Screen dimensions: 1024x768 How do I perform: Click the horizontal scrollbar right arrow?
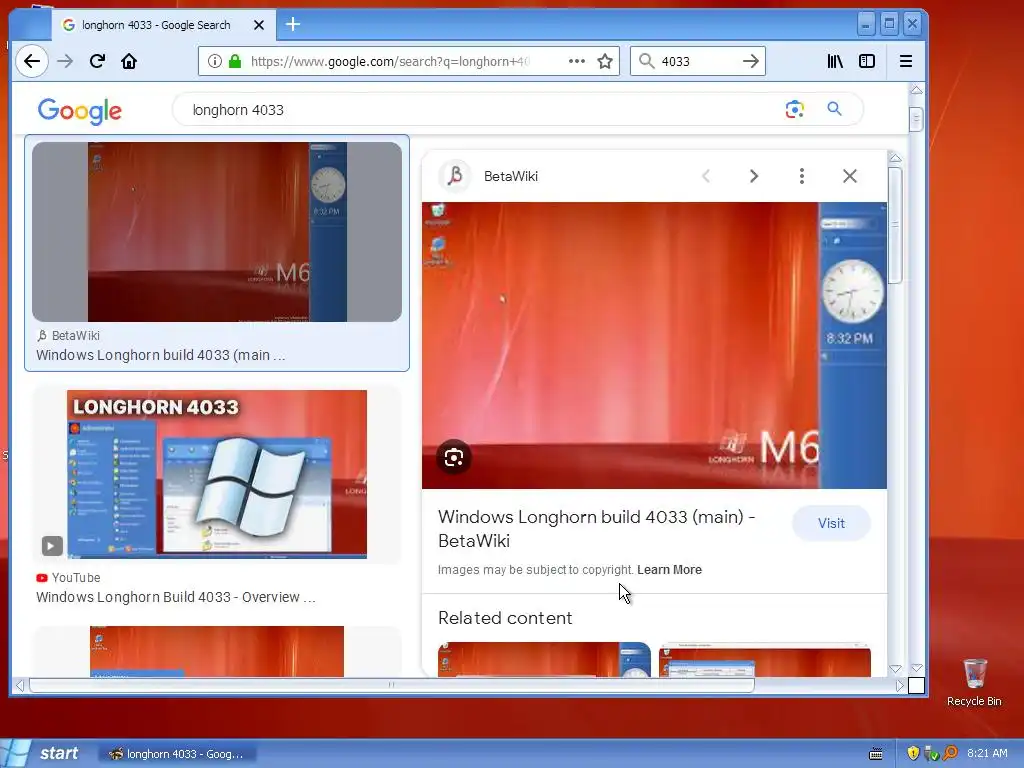point(900,685)
